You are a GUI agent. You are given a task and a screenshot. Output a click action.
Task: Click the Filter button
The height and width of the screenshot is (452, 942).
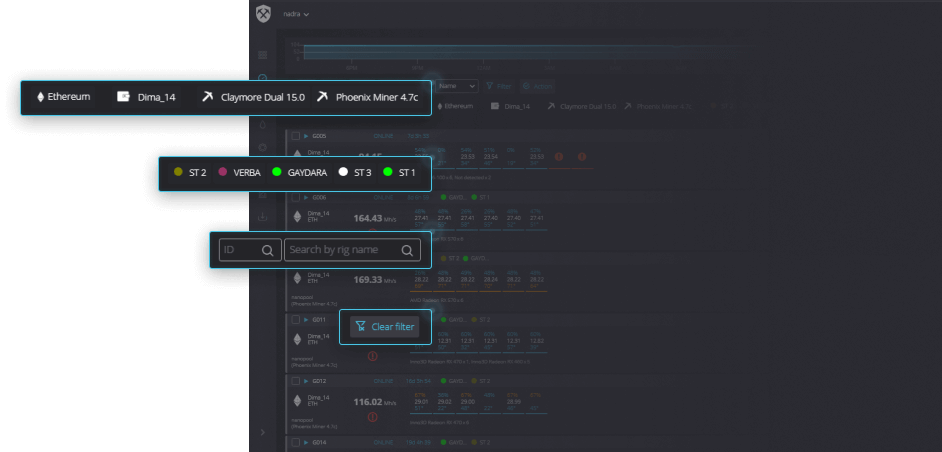tap(499, 86)
